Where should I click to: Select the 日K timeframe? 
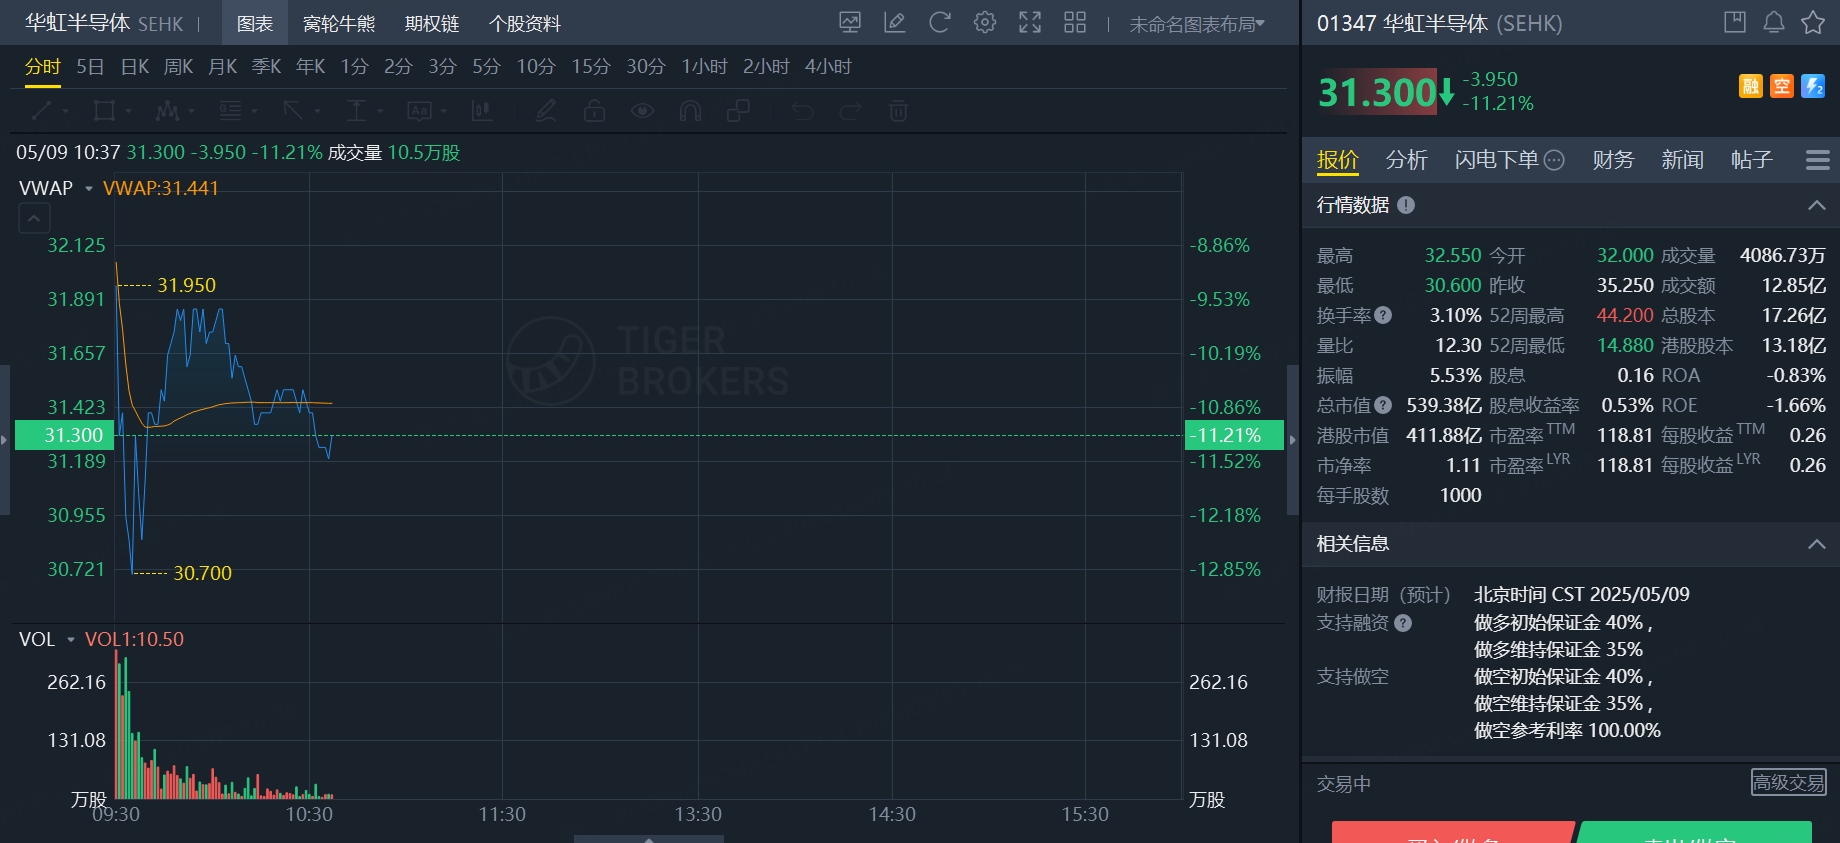(134, 67)
